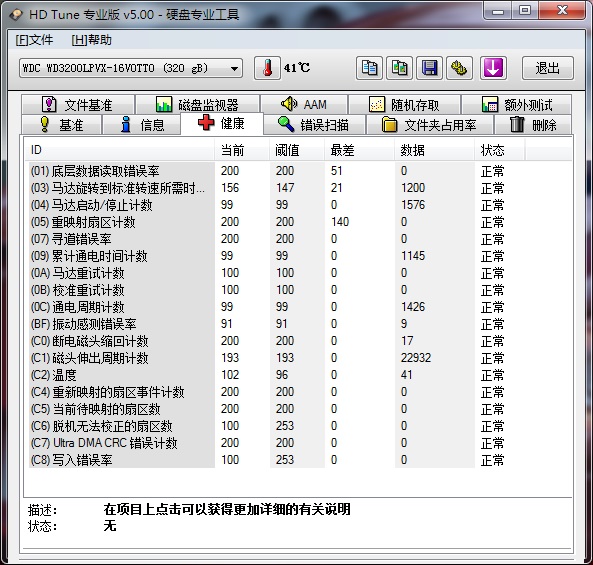The height and width of the screenshot is (565, 593).
Task: Click the thermometer temperature icon
Action: point(267,68)
